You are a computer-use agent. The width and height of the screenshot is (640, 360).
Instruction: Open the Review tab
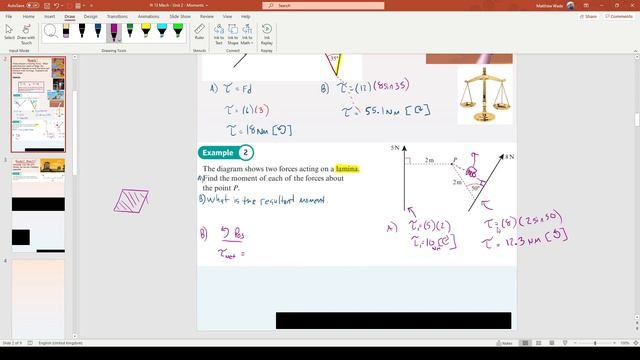click(x=207, y=16)
